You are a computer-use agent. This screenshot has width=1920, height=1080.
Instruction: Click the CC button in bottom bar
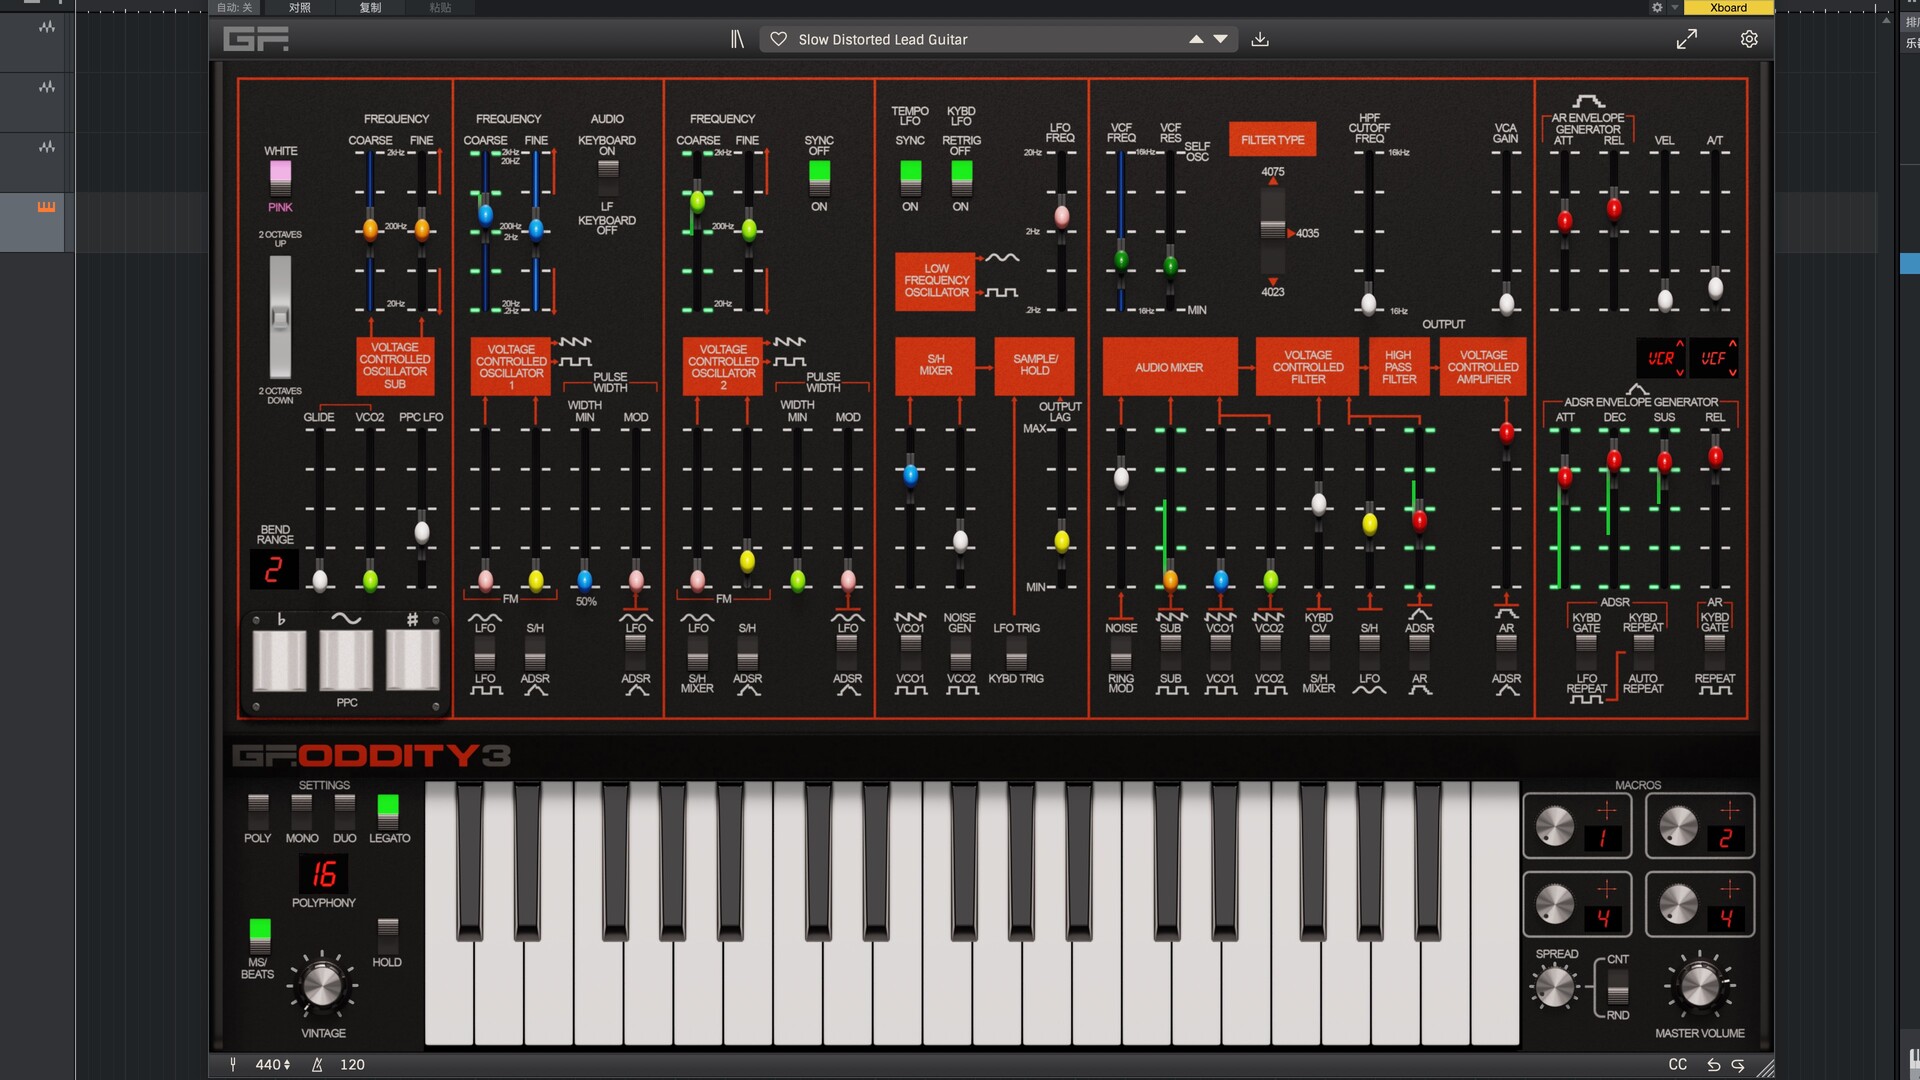tap(1678, 1065)
